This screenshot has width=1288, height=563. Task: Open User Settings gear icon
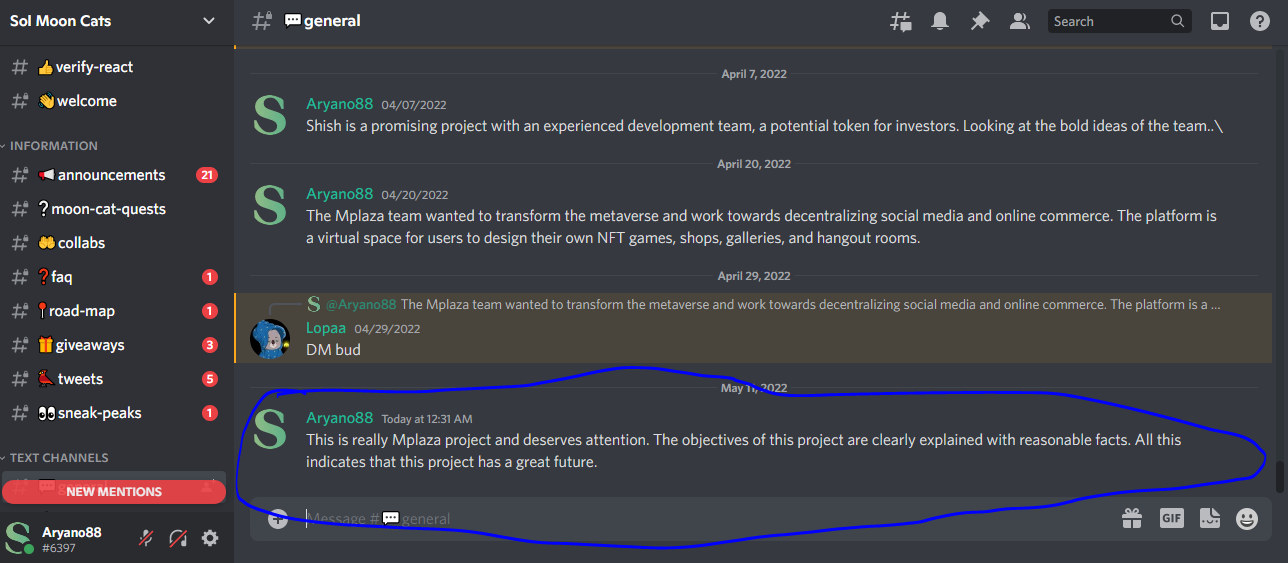click(210, 538)
